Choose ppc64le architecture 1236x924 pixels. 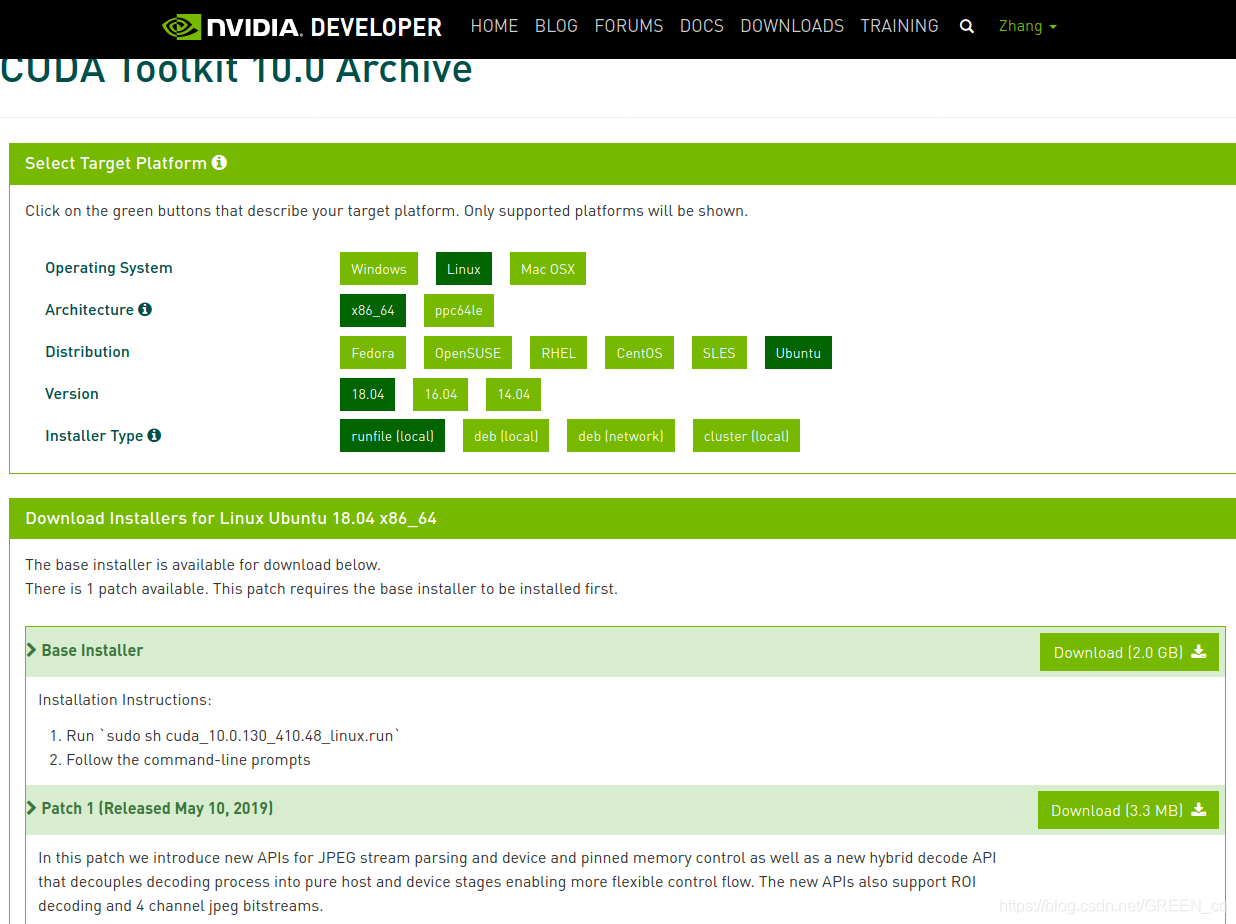[459, 310]
